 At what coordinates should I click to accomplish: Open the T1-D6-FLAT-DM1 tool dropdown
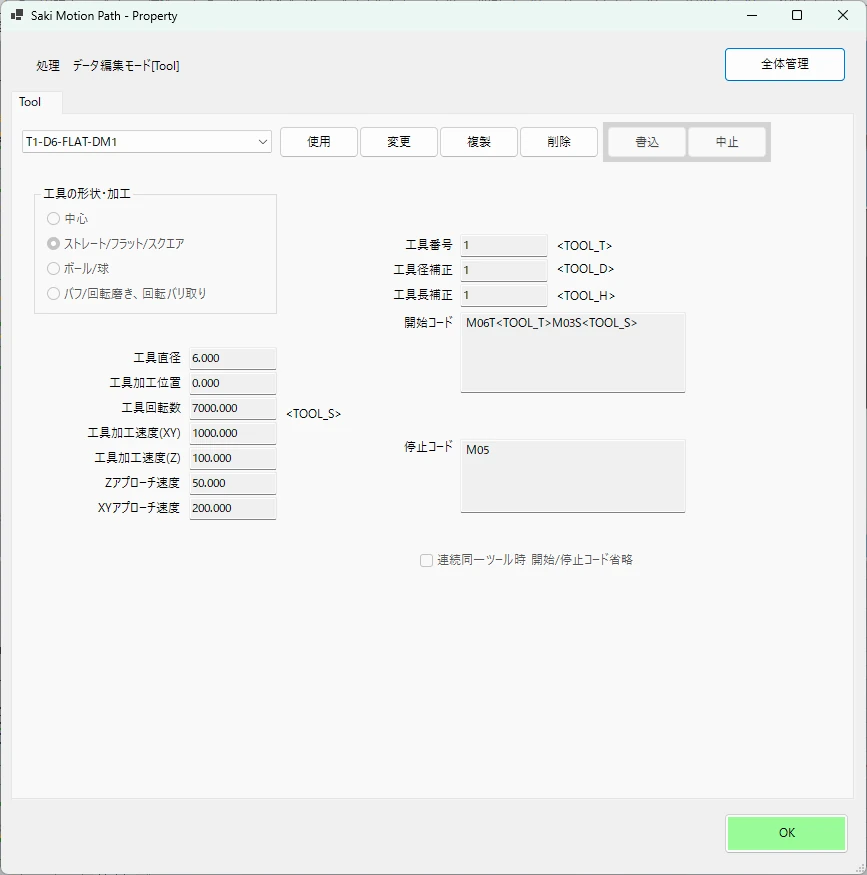(x=147, y=142)
